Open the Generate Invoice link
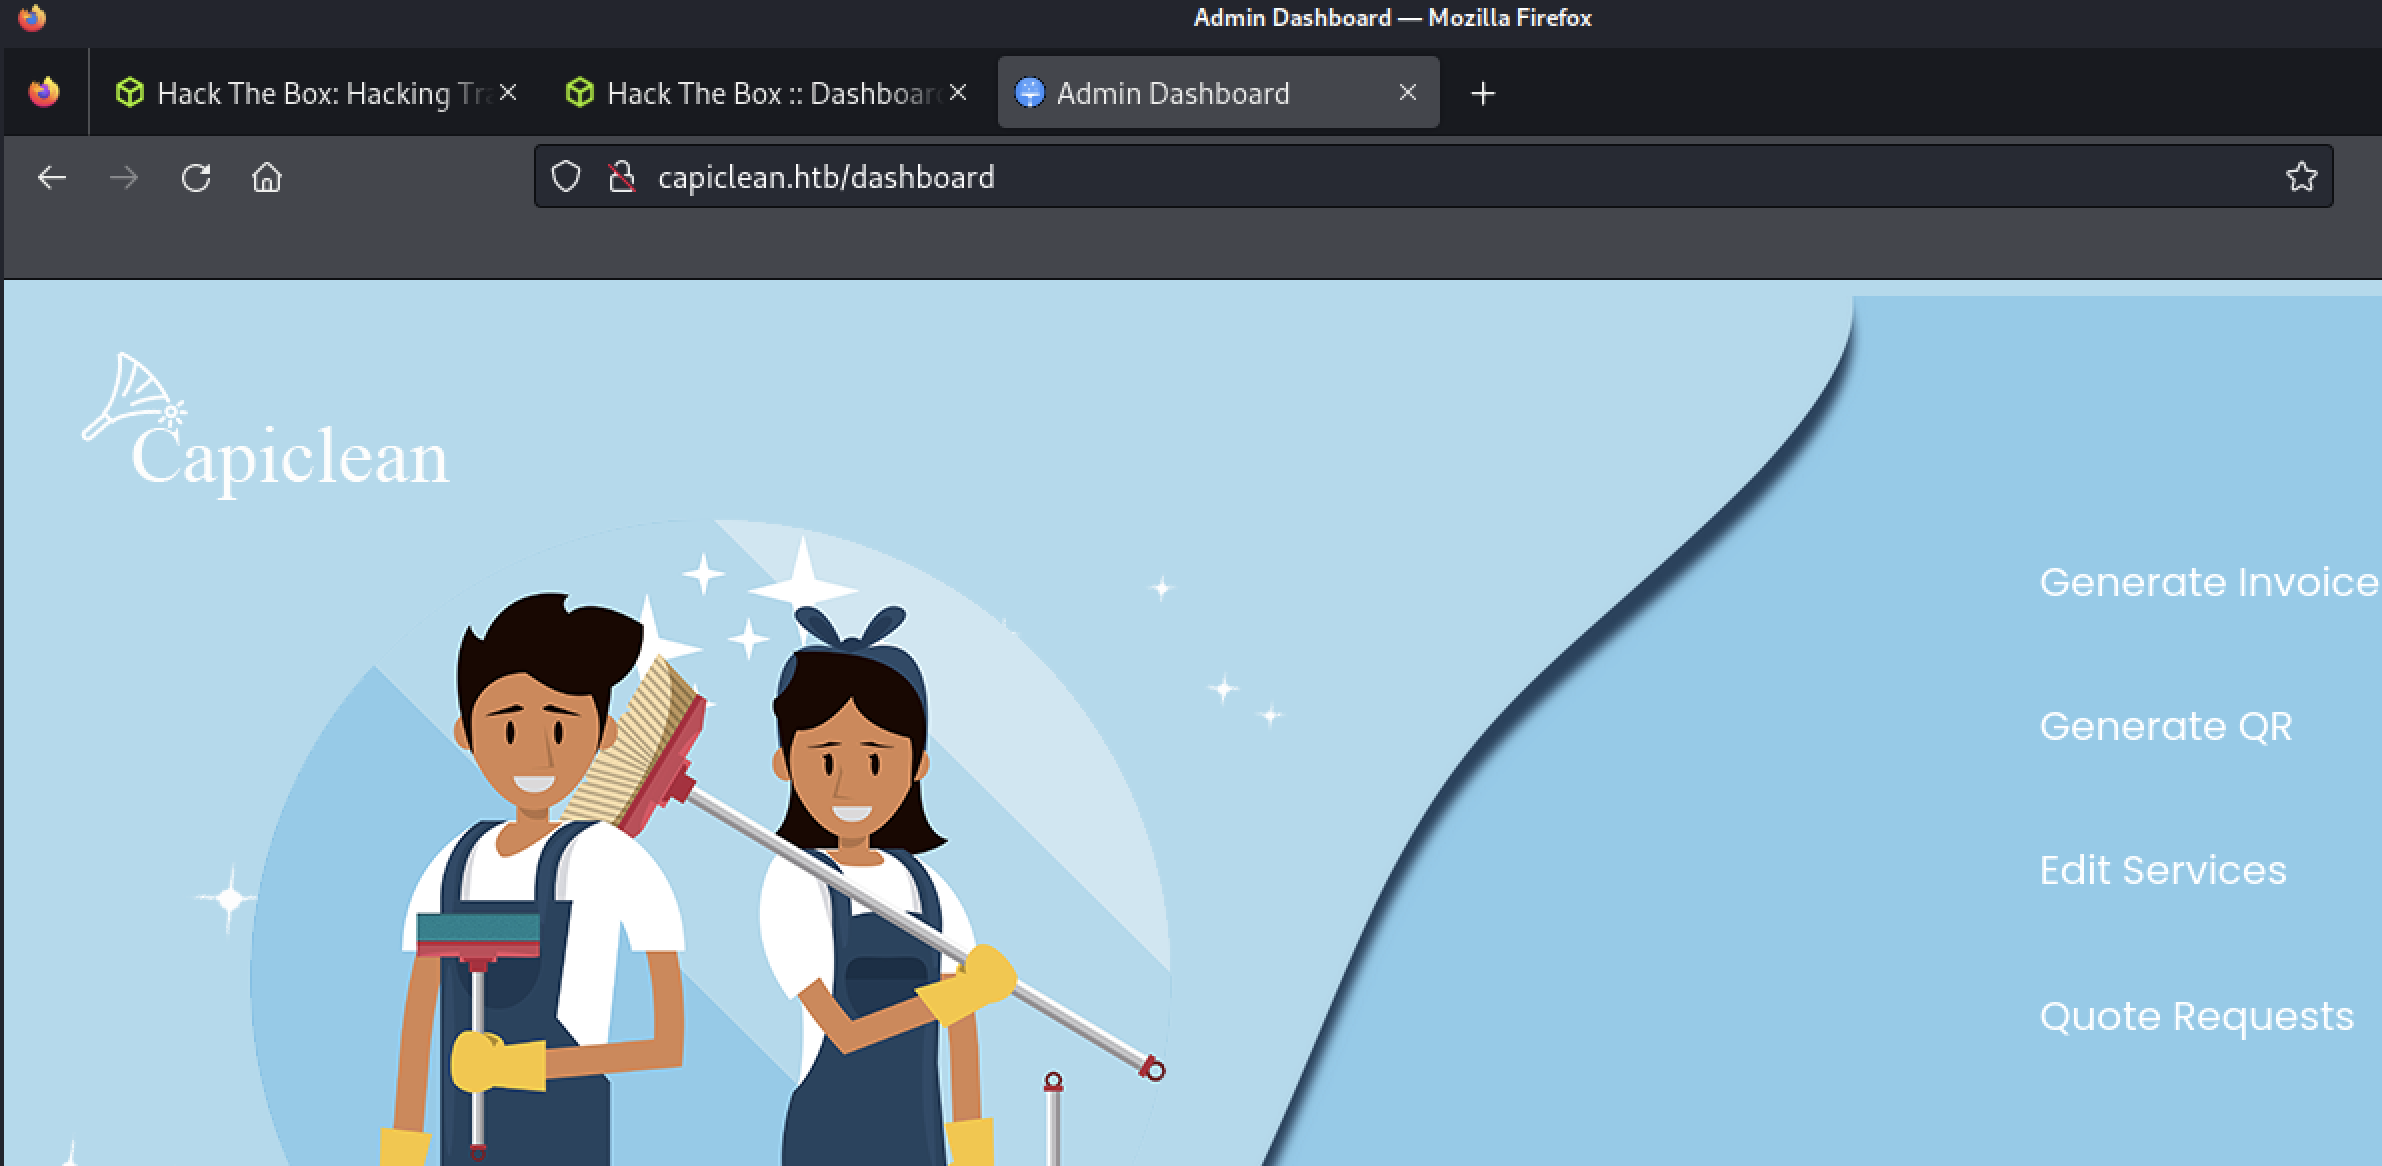This screenshot has width=2382, height=1166. 2208,582
